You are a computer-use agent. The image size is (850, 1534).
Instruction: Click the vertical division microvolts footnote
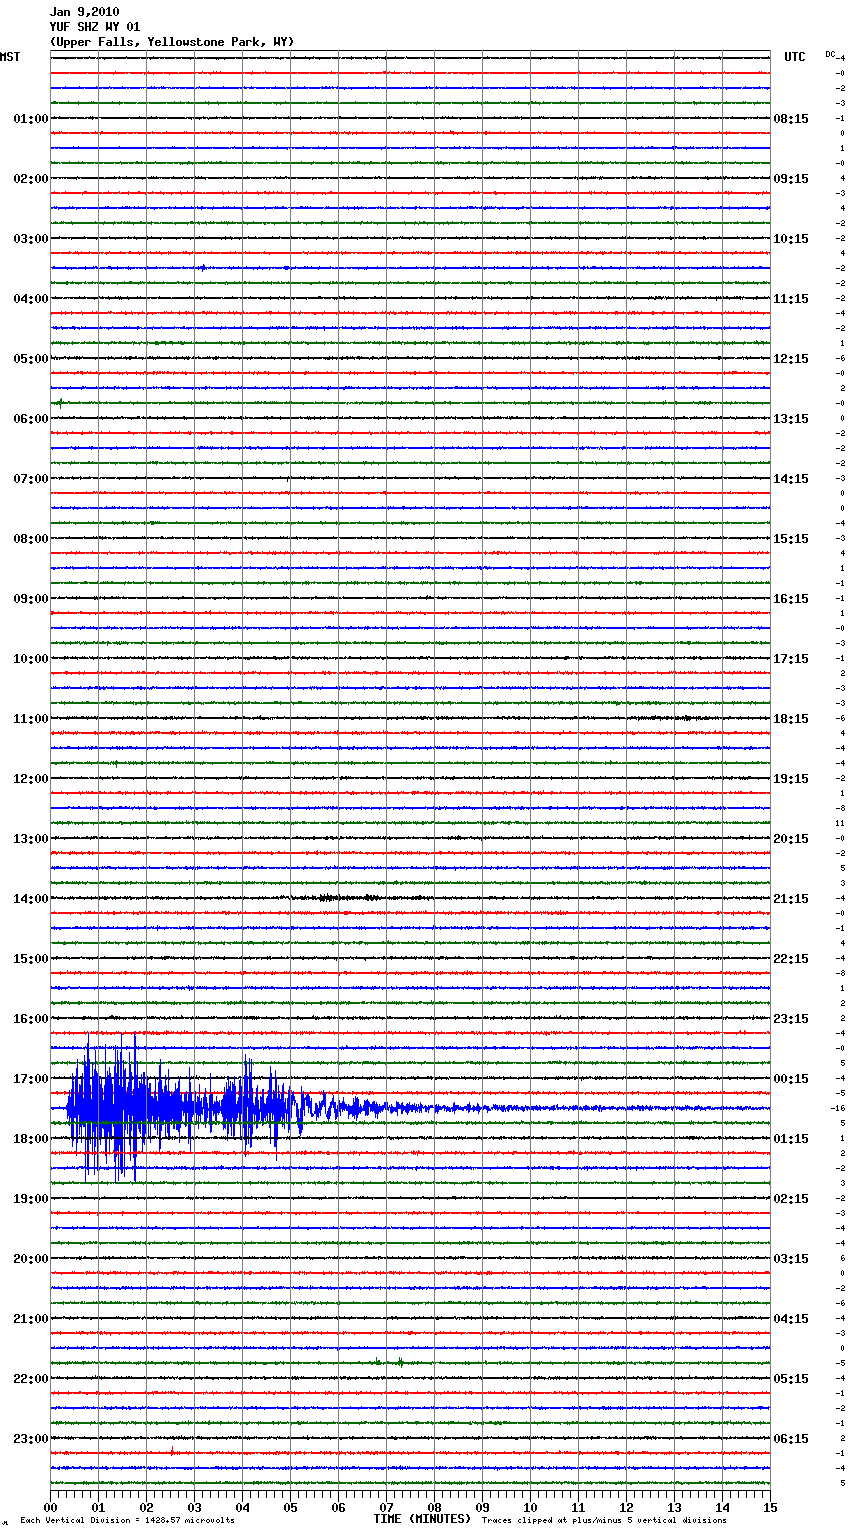pyautogui.click(x=127, y=1520)
